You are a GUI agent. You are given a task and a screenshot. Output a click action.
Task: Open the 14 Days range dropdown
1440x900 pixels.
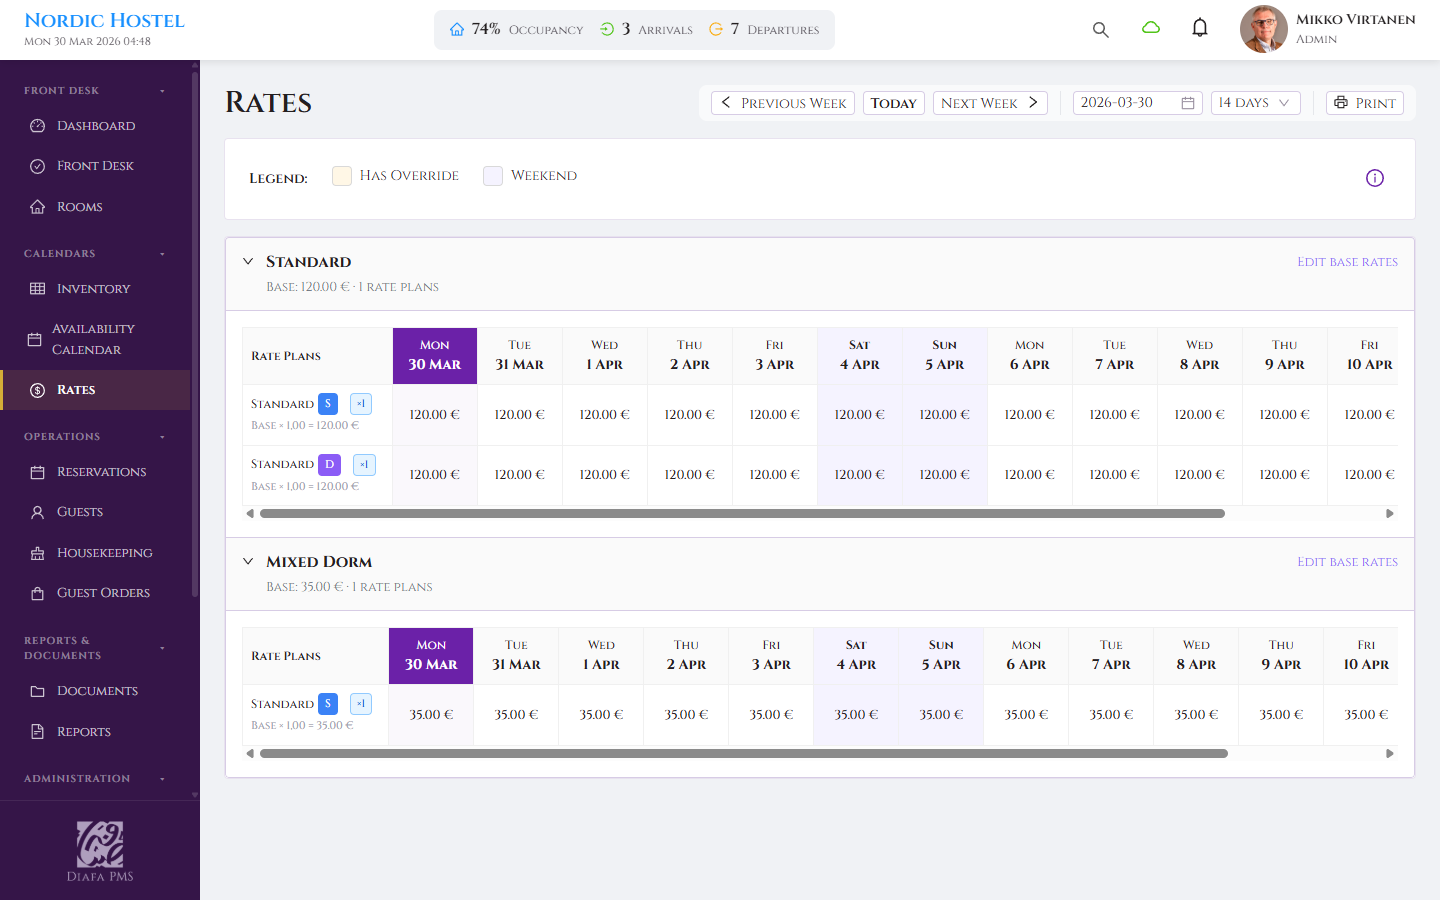(x=1255, y=102)
